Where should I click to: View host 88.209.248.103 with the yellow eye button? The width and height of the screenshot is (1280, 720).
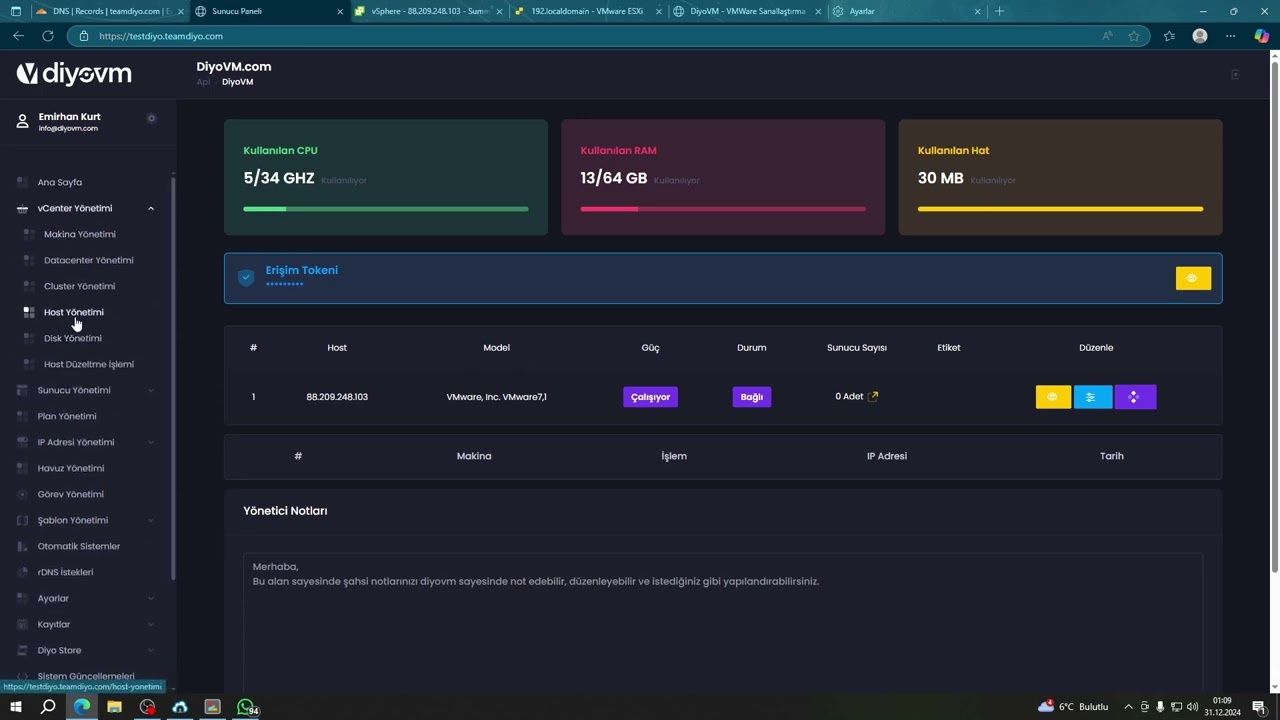click(1053, 397)
